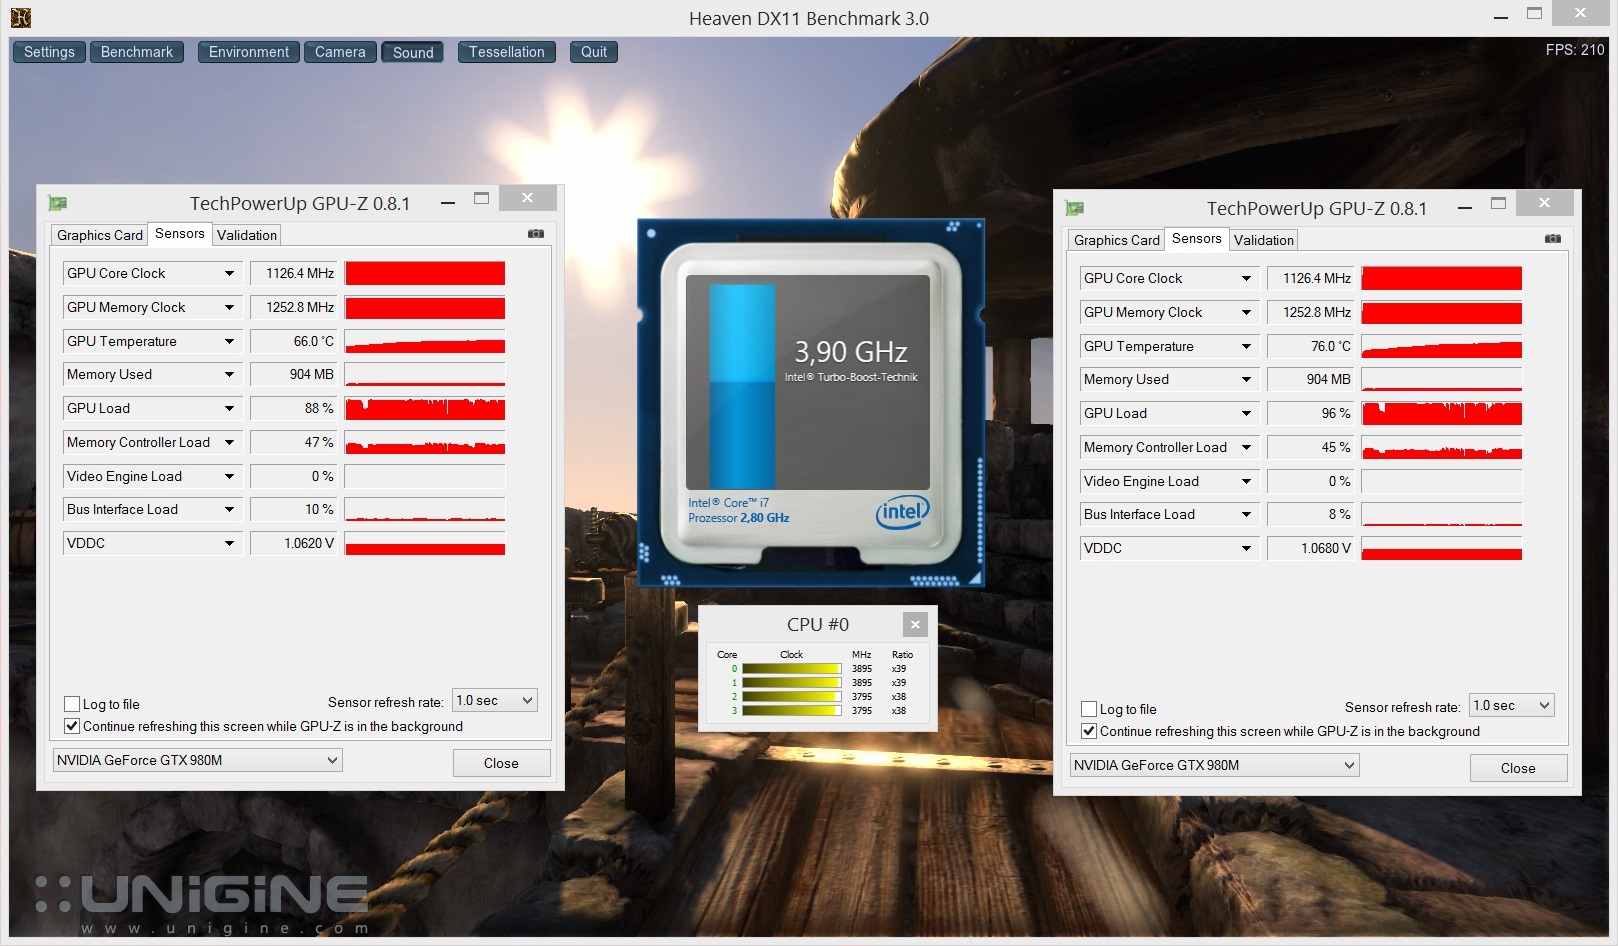Click the VDDC graph in left GPU-Z

tap(425, 543)
